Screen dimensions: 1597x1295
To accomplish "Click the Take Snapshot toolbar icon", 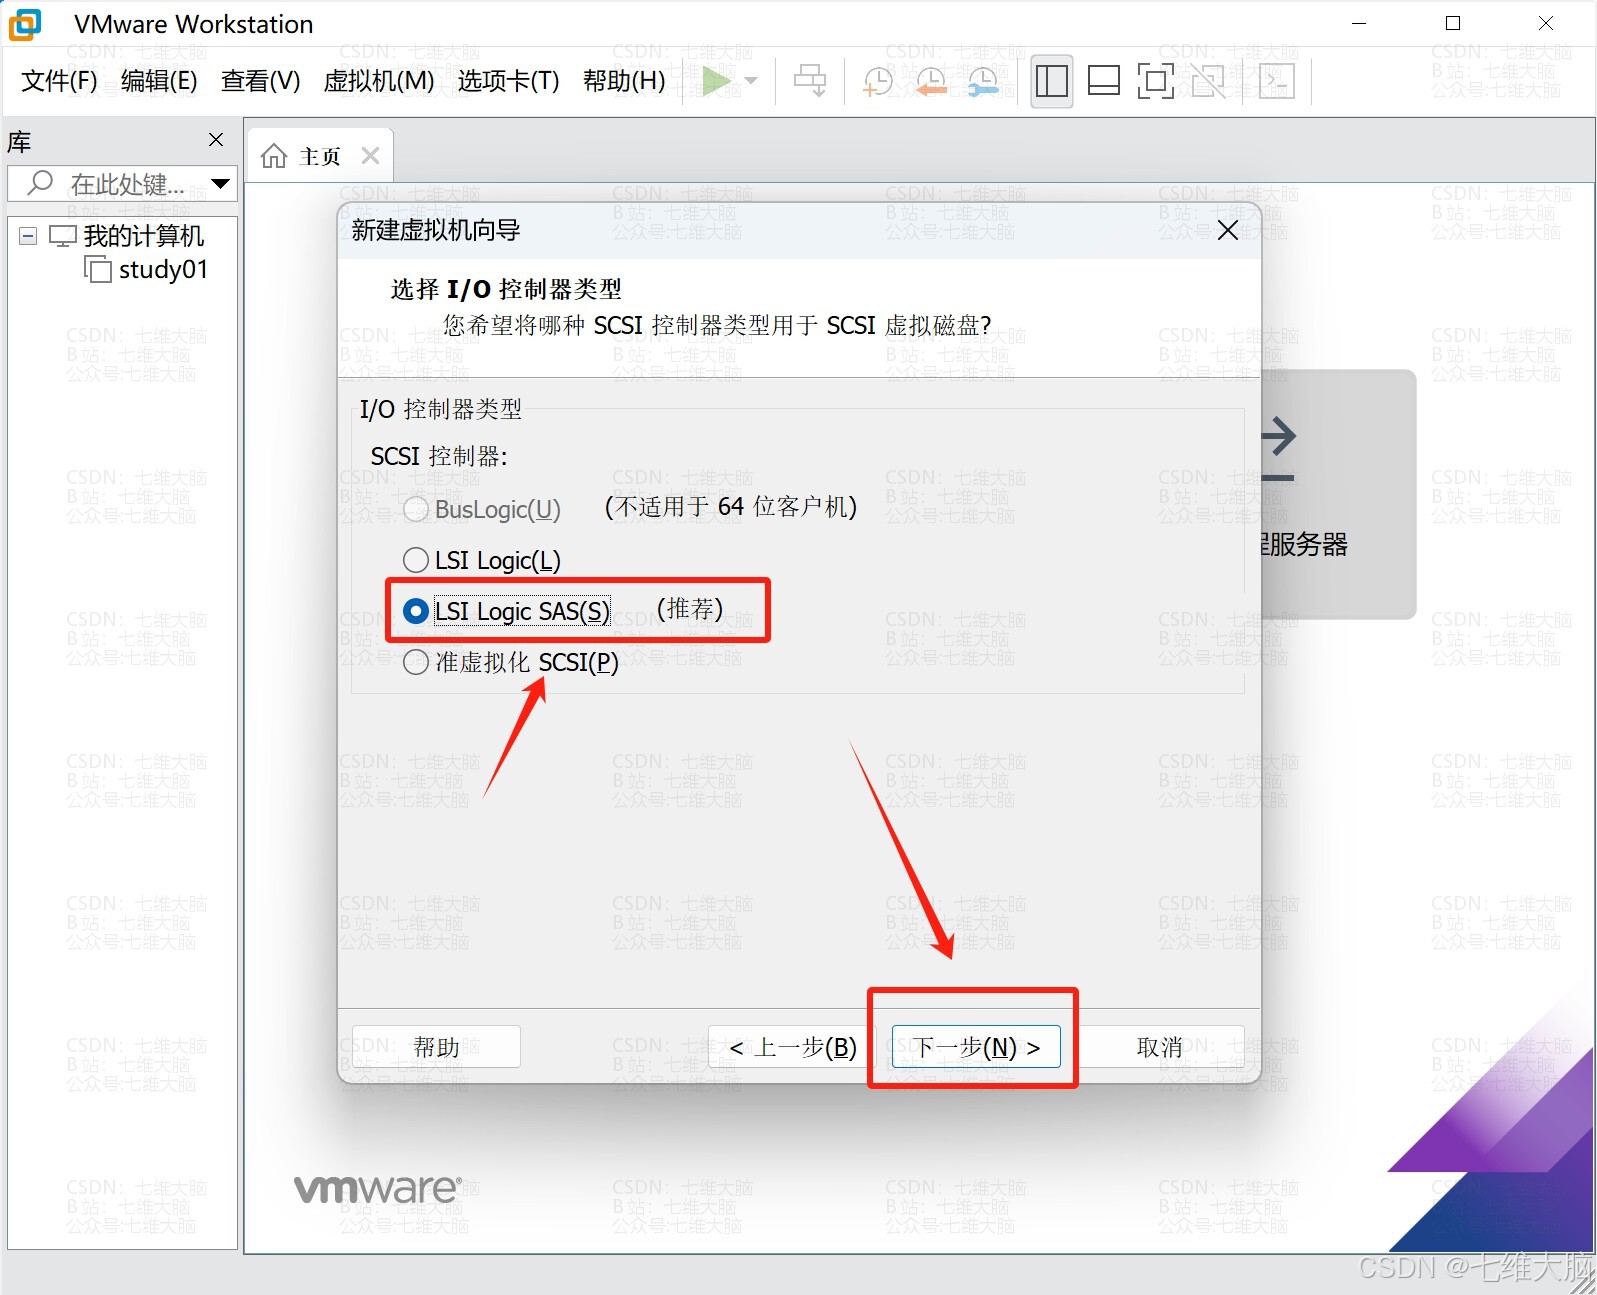I will point(877,81).
